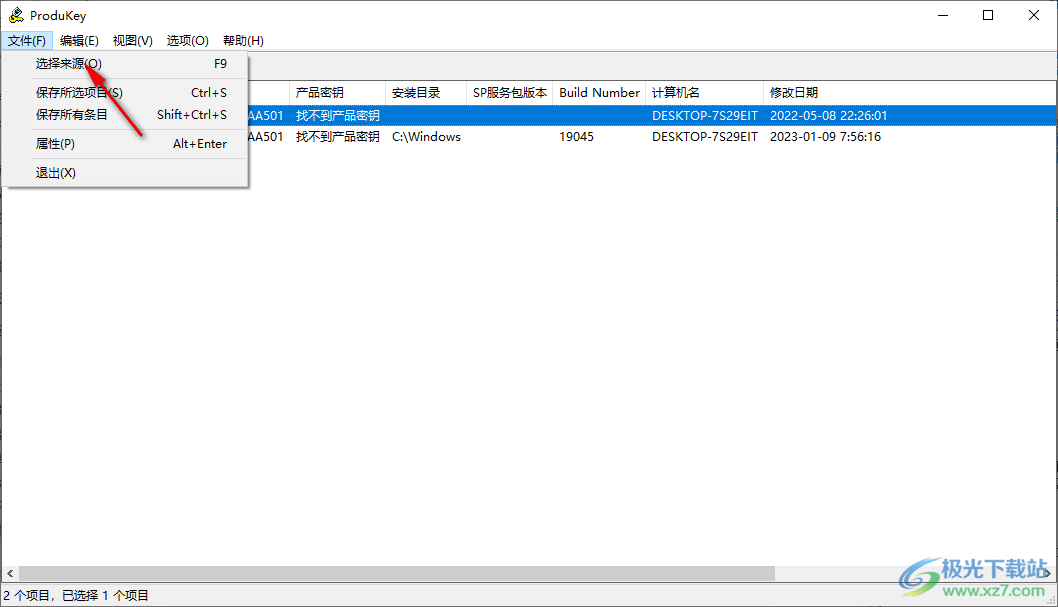Open the 选项(O) menu
The width and height of the screenshot is (1058, 607).
tap(188, 40)
